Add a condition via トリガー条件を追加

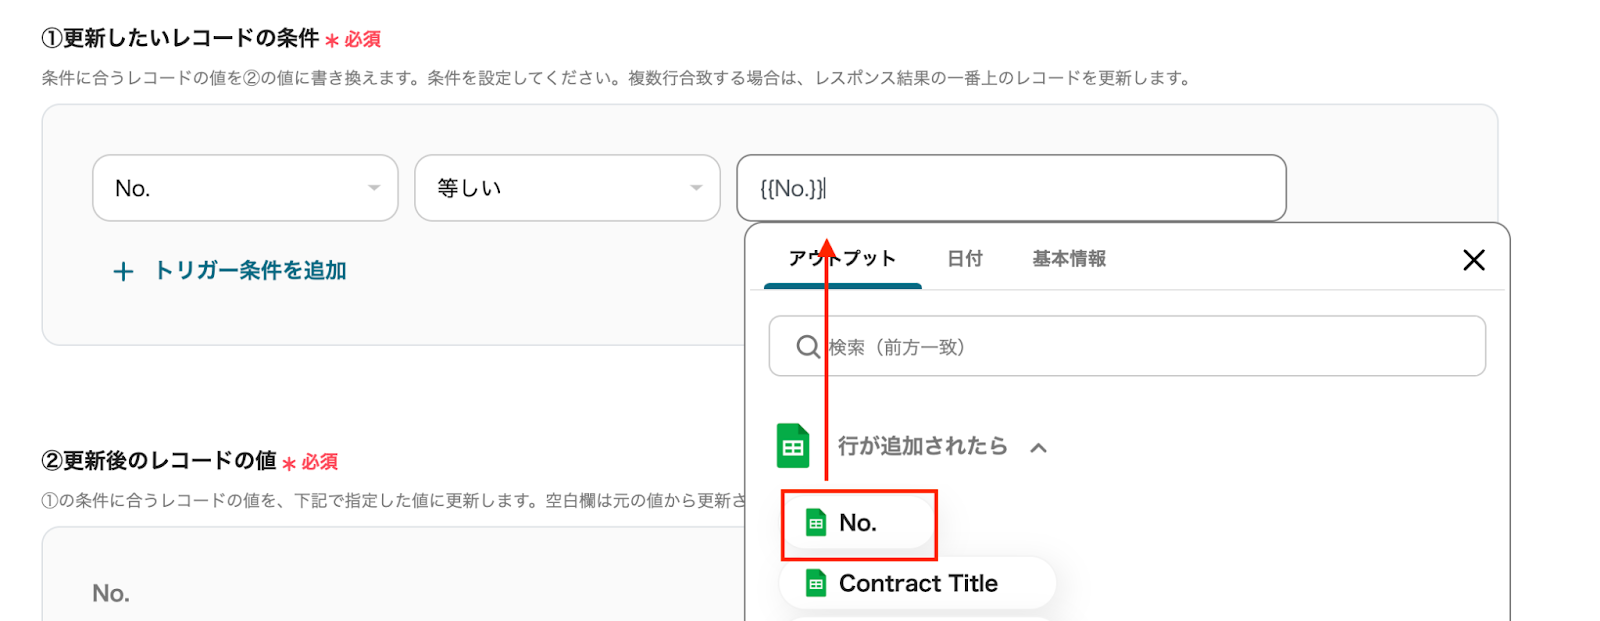pyautogui.click(x=250, y=271)
